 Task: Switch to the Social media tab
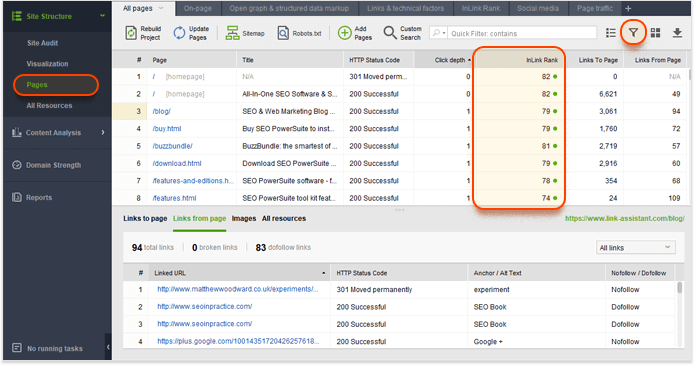pos(538,8)
